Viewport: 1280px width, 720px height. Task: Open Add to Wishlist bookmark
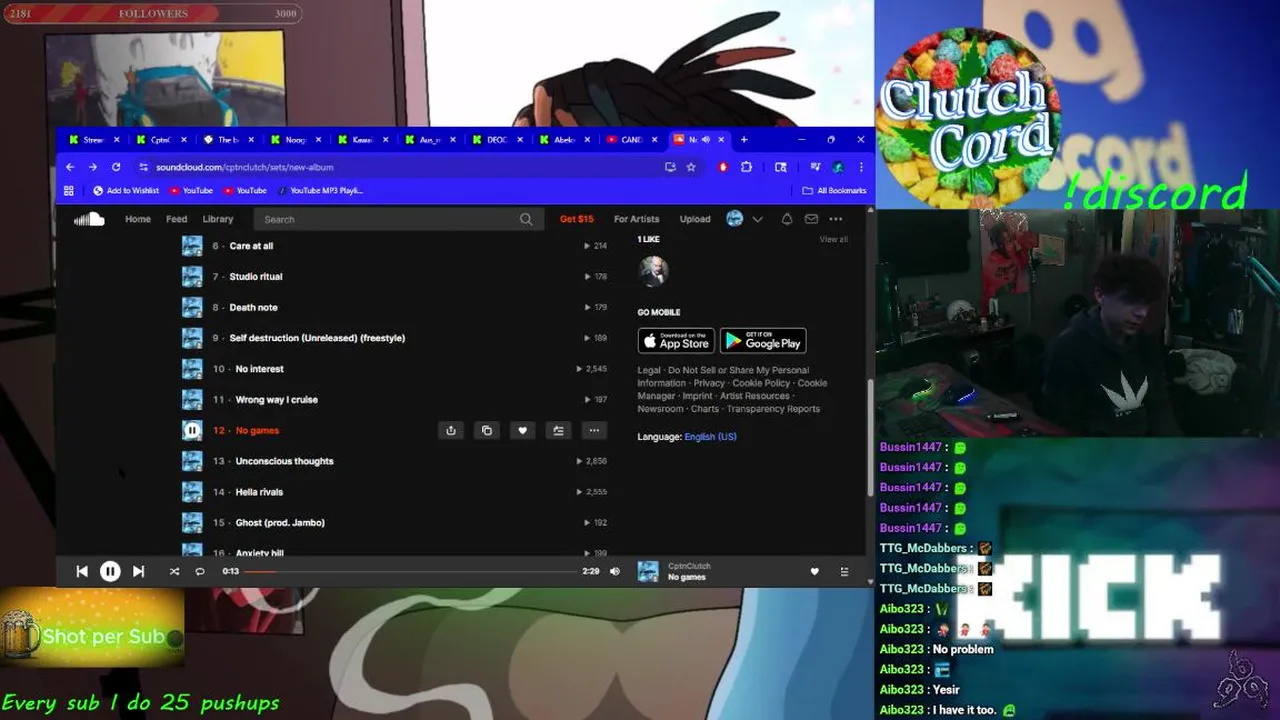click(126, 190)
